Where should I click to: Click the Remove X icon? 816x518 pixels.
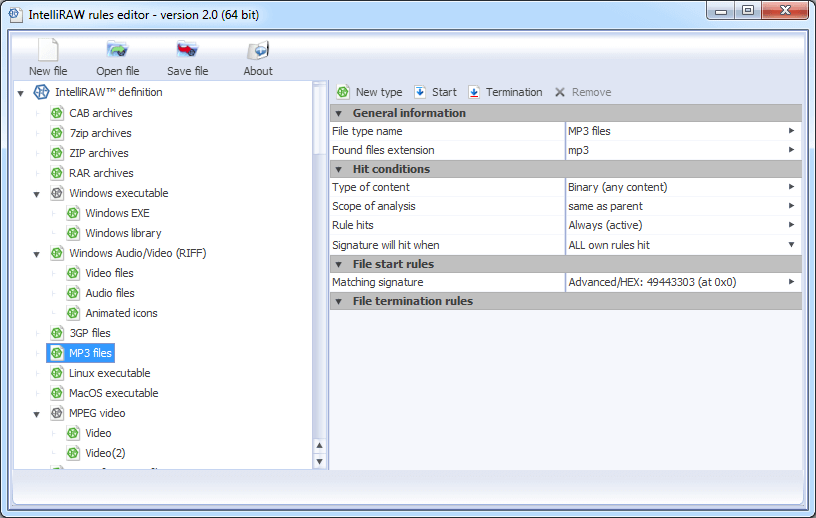[x=560, y=92]
